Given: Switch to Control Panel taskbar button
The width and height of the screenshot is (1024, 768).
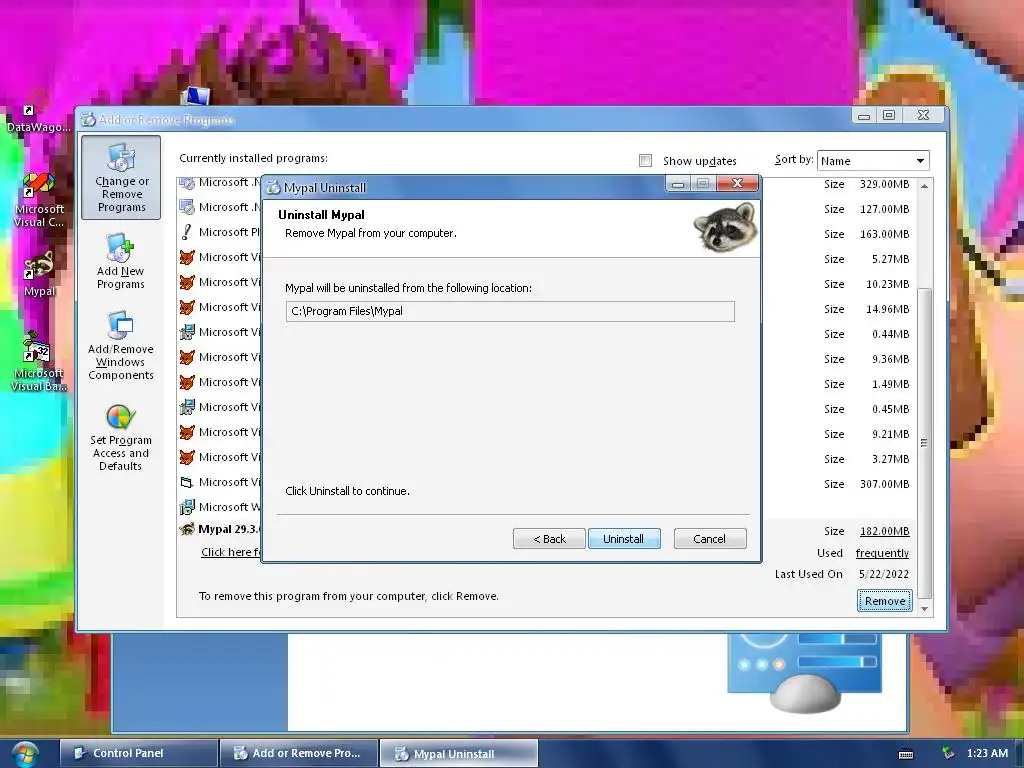Looking at the screenshot, I should 138,753.
